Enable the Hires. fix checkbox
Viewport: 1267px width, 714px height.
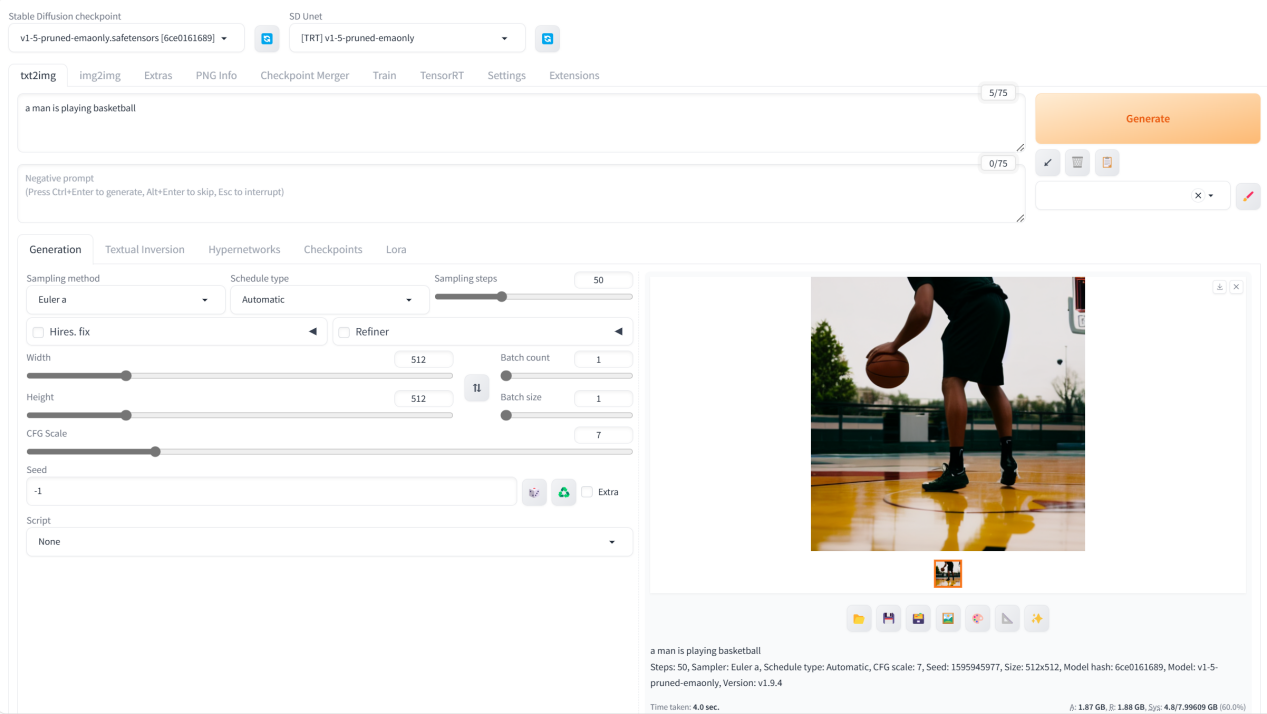point(38,332)
